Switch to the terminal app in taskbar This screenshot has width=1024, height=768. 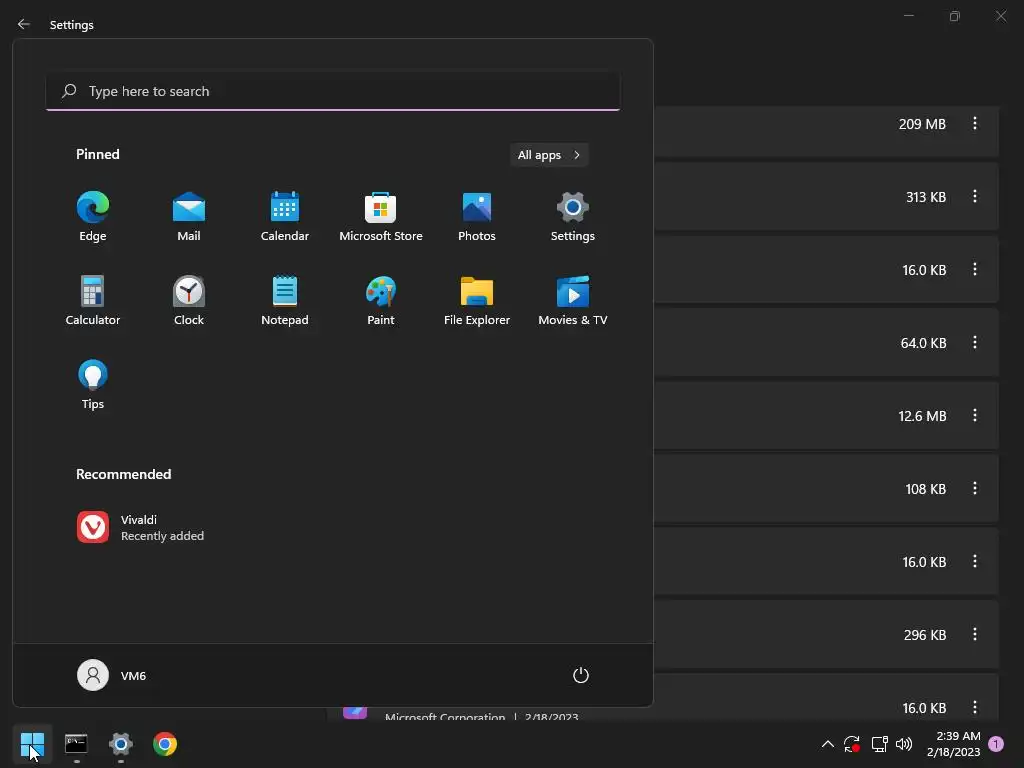[x=76, y=744]
